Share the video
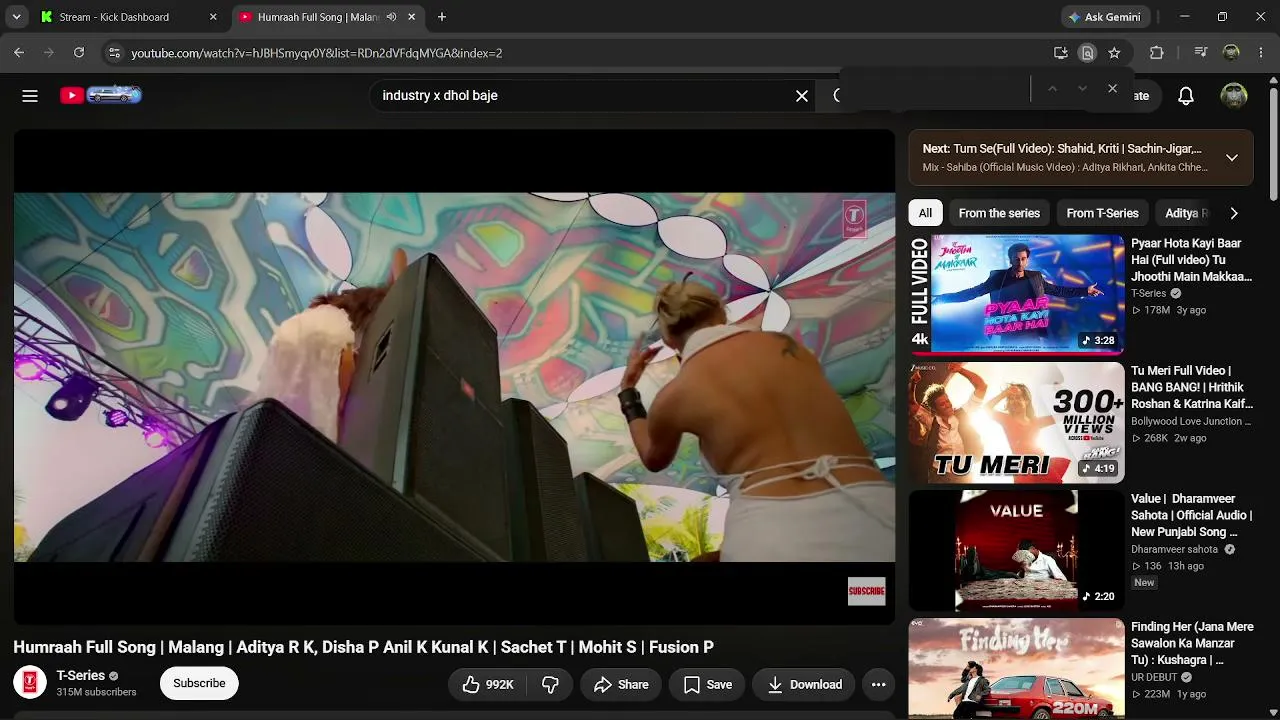 (621, 685)
